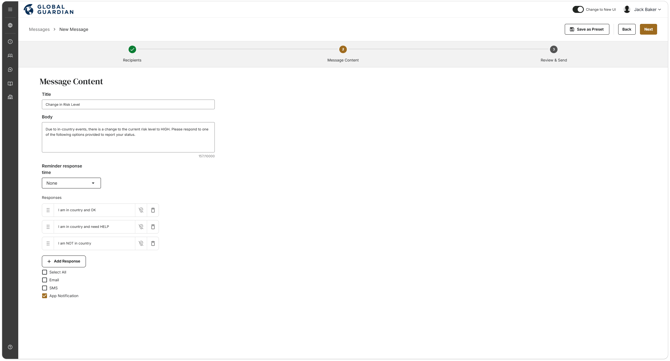Click the Message Content step circle
The width and height of the screenshot is (670, 361).
[343, 50]
